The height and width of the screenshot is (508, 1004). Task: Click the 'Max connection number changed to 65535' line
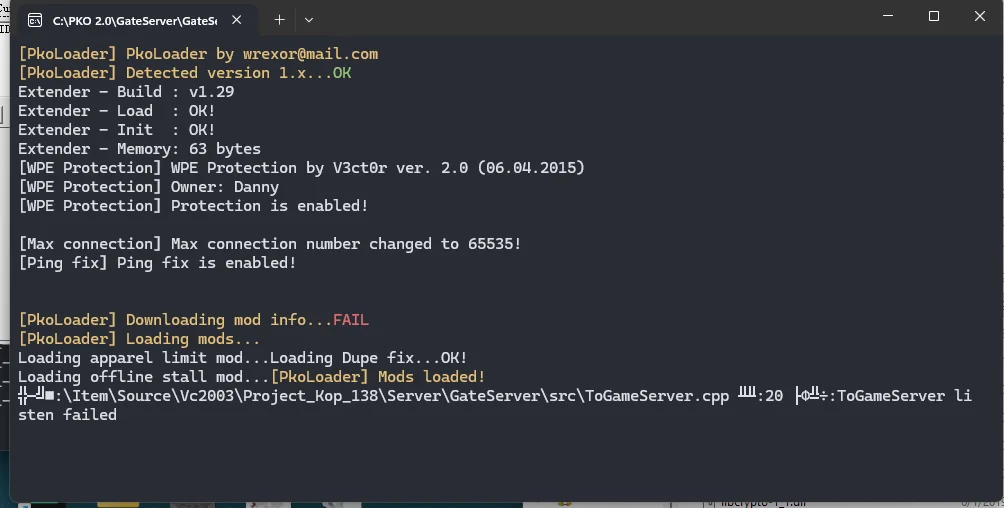coord(270,244)
